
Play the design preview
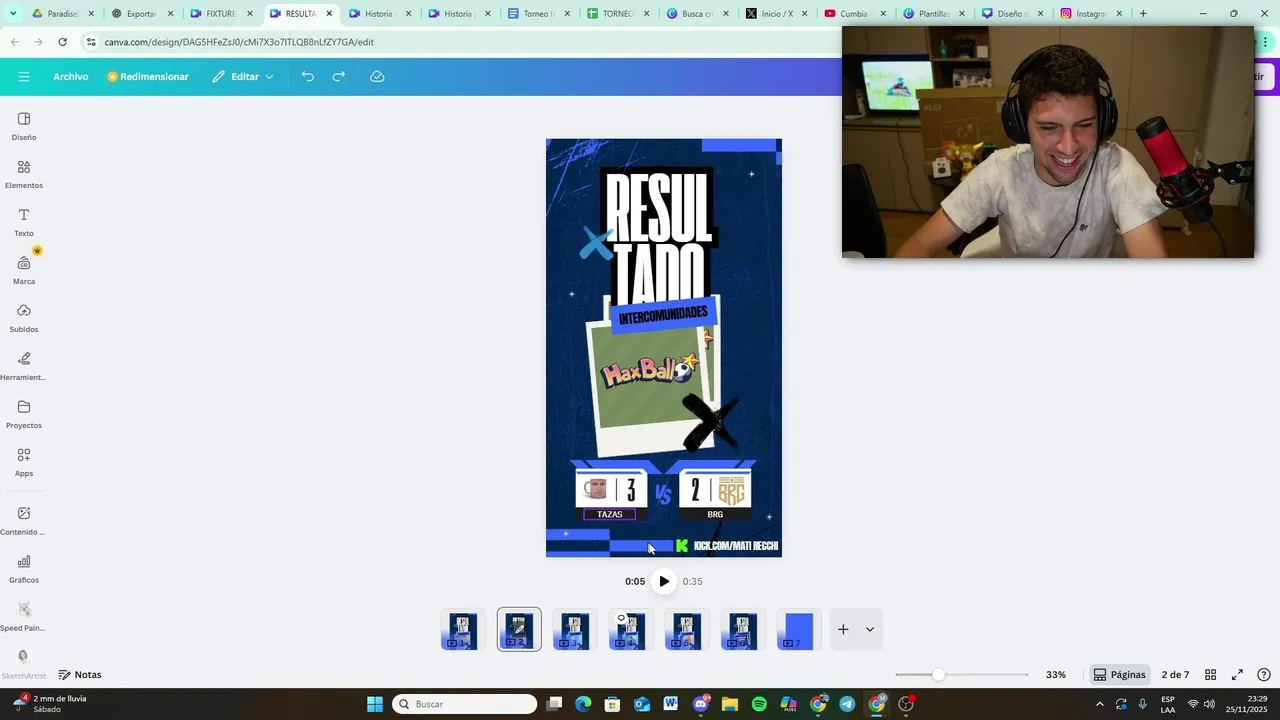pos(664,581)
